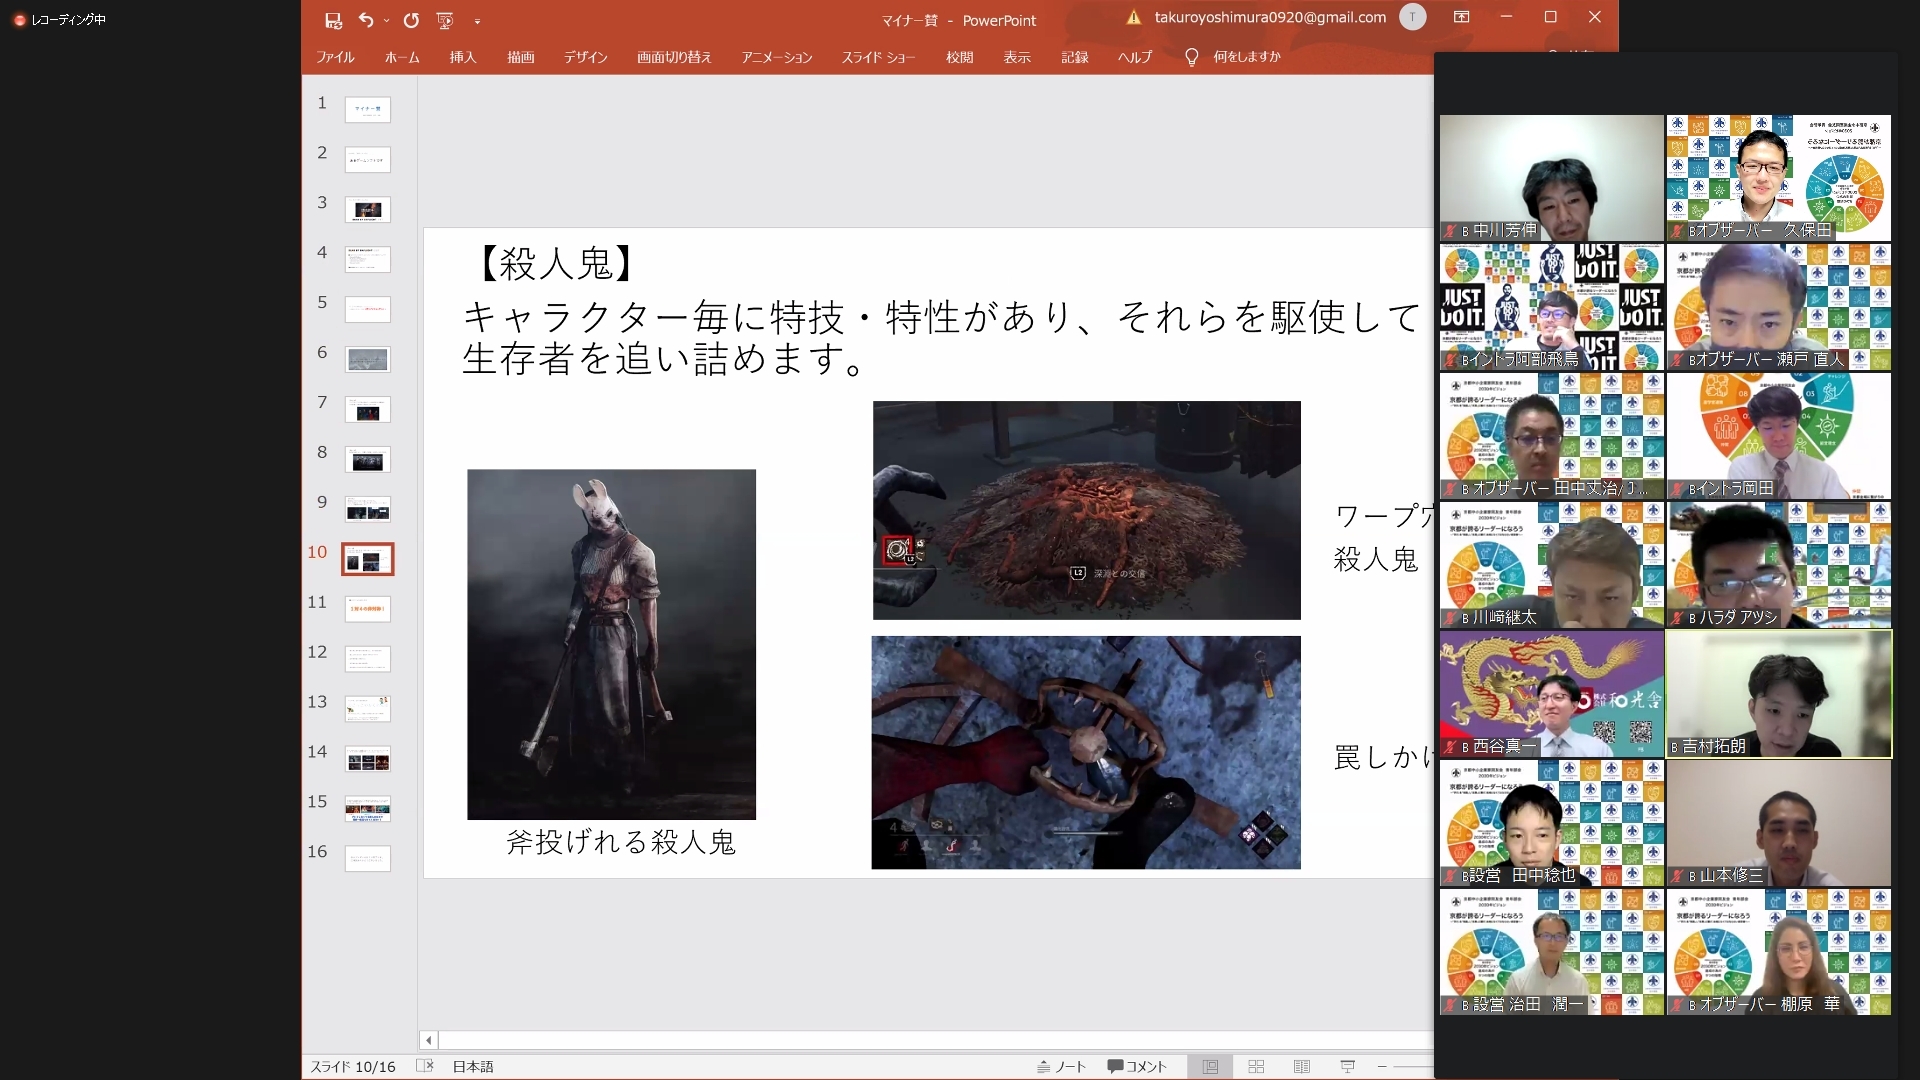
Task: Click the bear trap game screenshot image
Action: click(x=1086, y=752)
